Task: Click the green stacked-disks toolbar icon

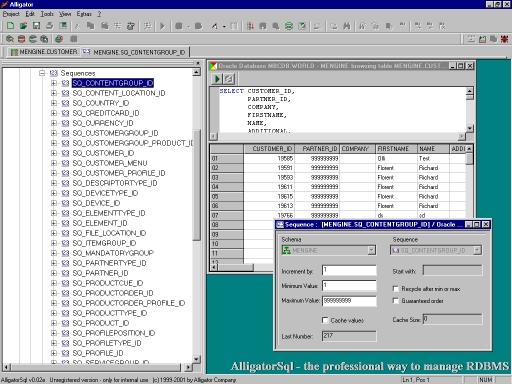Action: [289, 26]
